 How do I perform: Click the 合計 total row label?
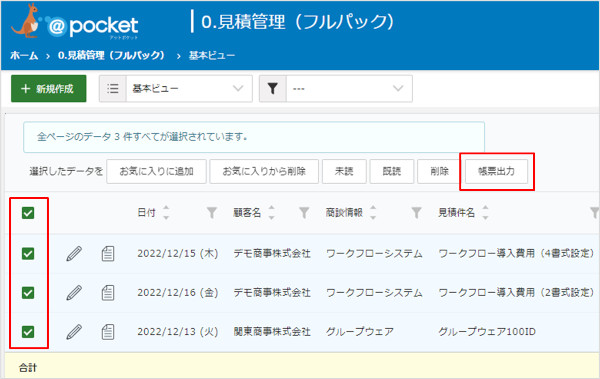(x=28, y=368)
